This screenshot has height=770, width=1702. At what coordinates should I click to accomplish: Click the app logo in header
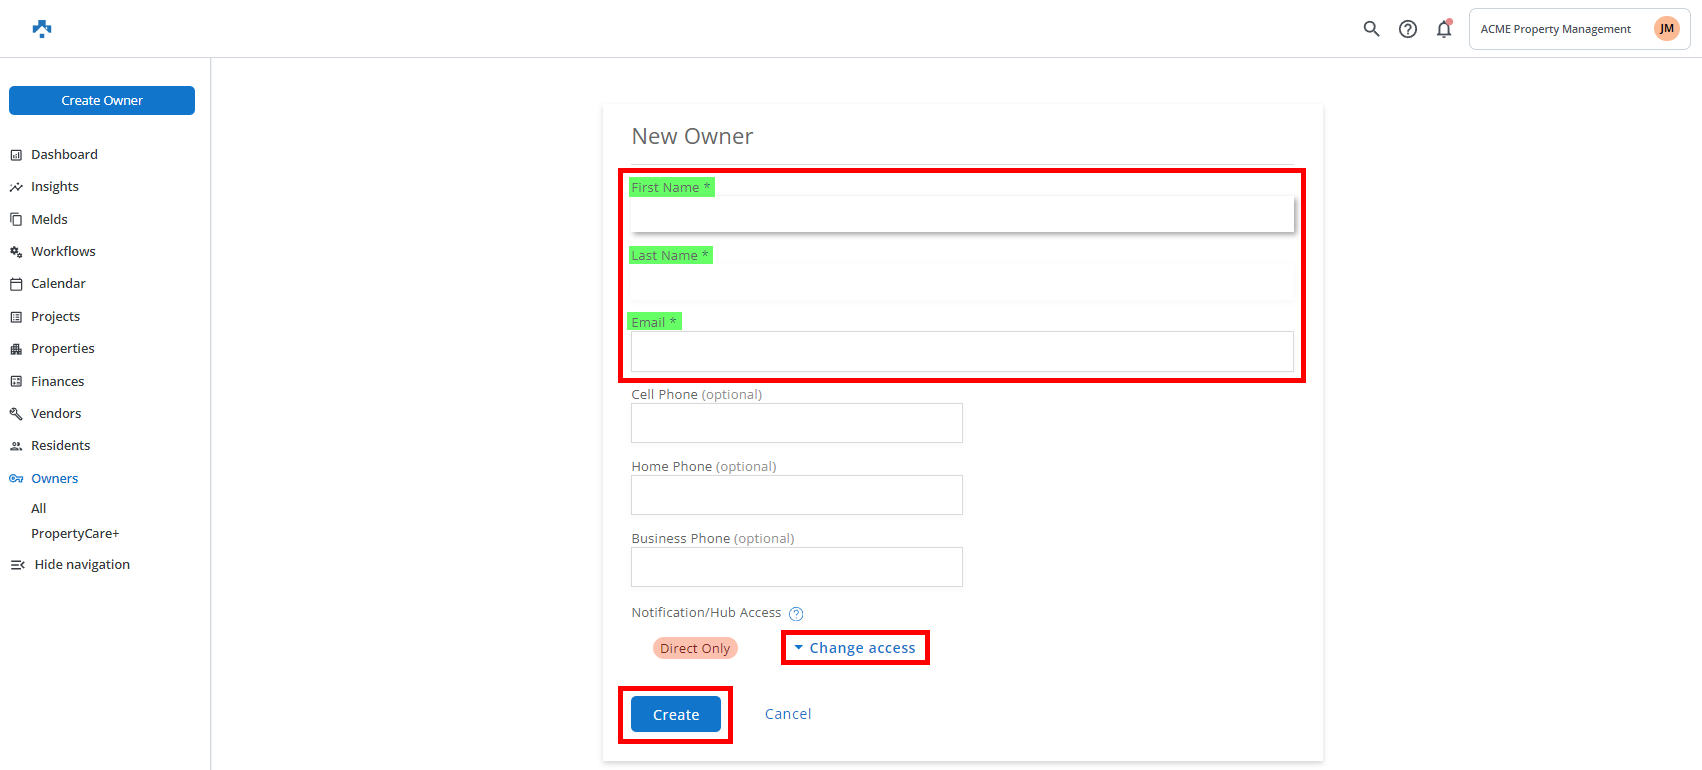point(42,29)
